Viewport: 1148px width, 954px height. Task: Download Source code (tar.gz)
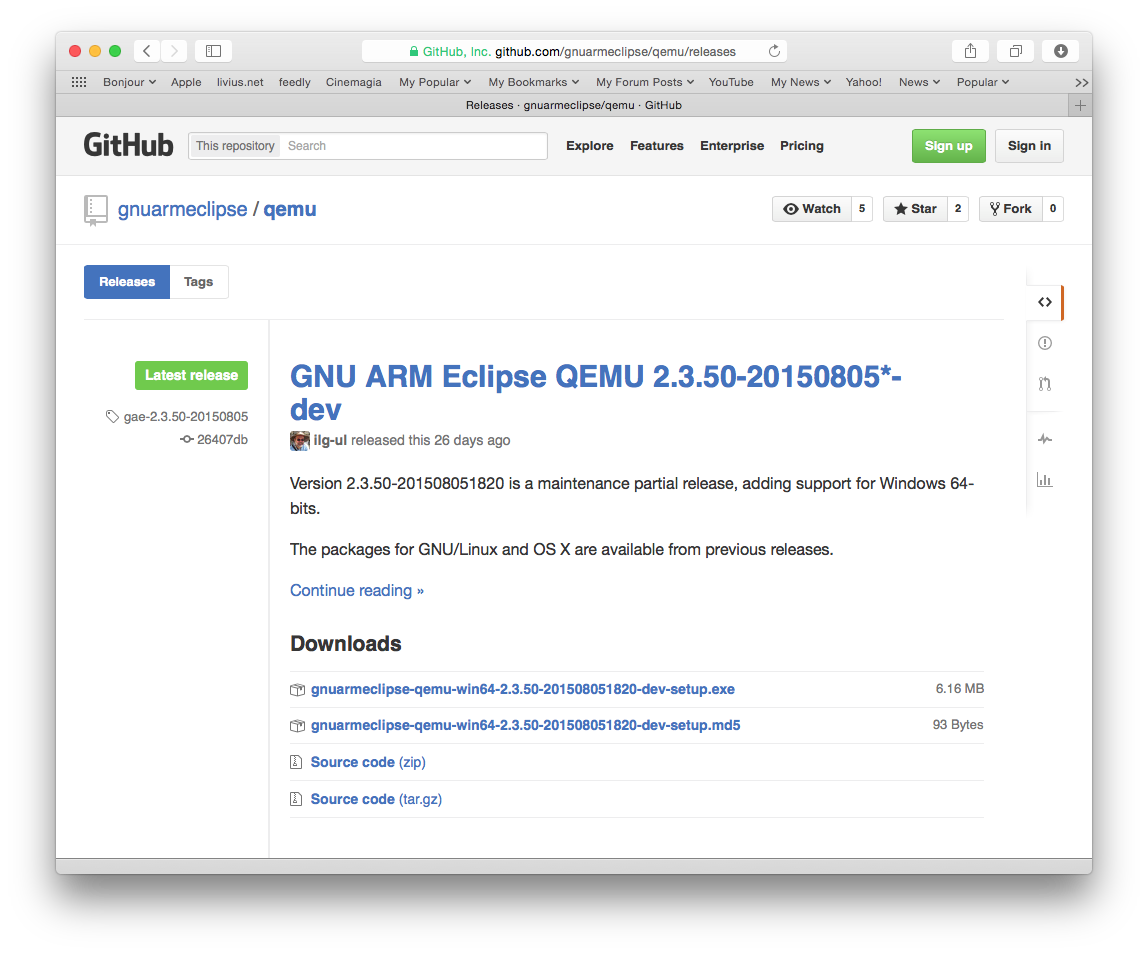coord(376,799)
